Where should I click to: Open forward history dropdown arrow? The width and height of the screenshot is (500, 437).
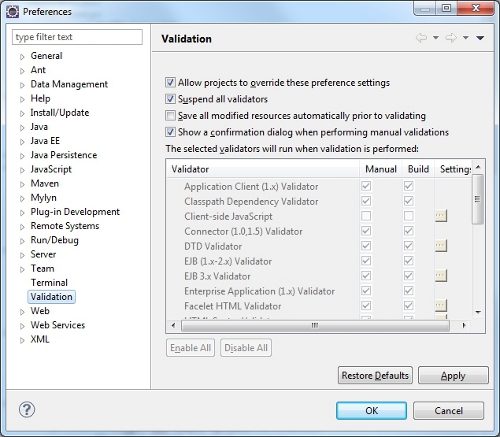pos(466,38)
